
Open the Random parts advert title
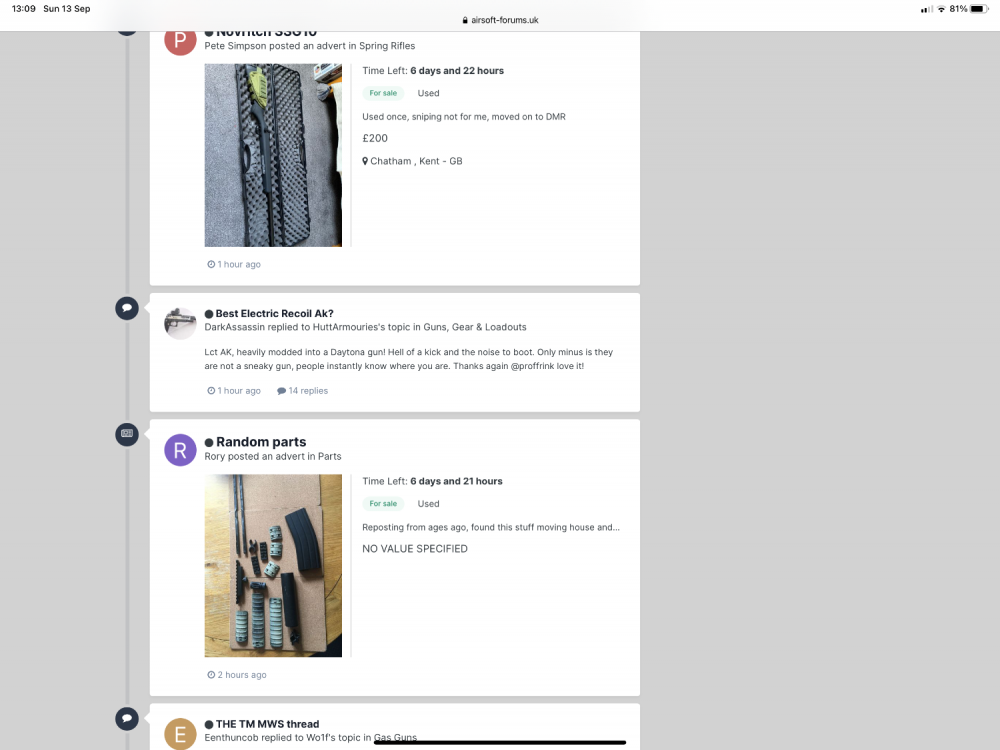click(261, 442)
